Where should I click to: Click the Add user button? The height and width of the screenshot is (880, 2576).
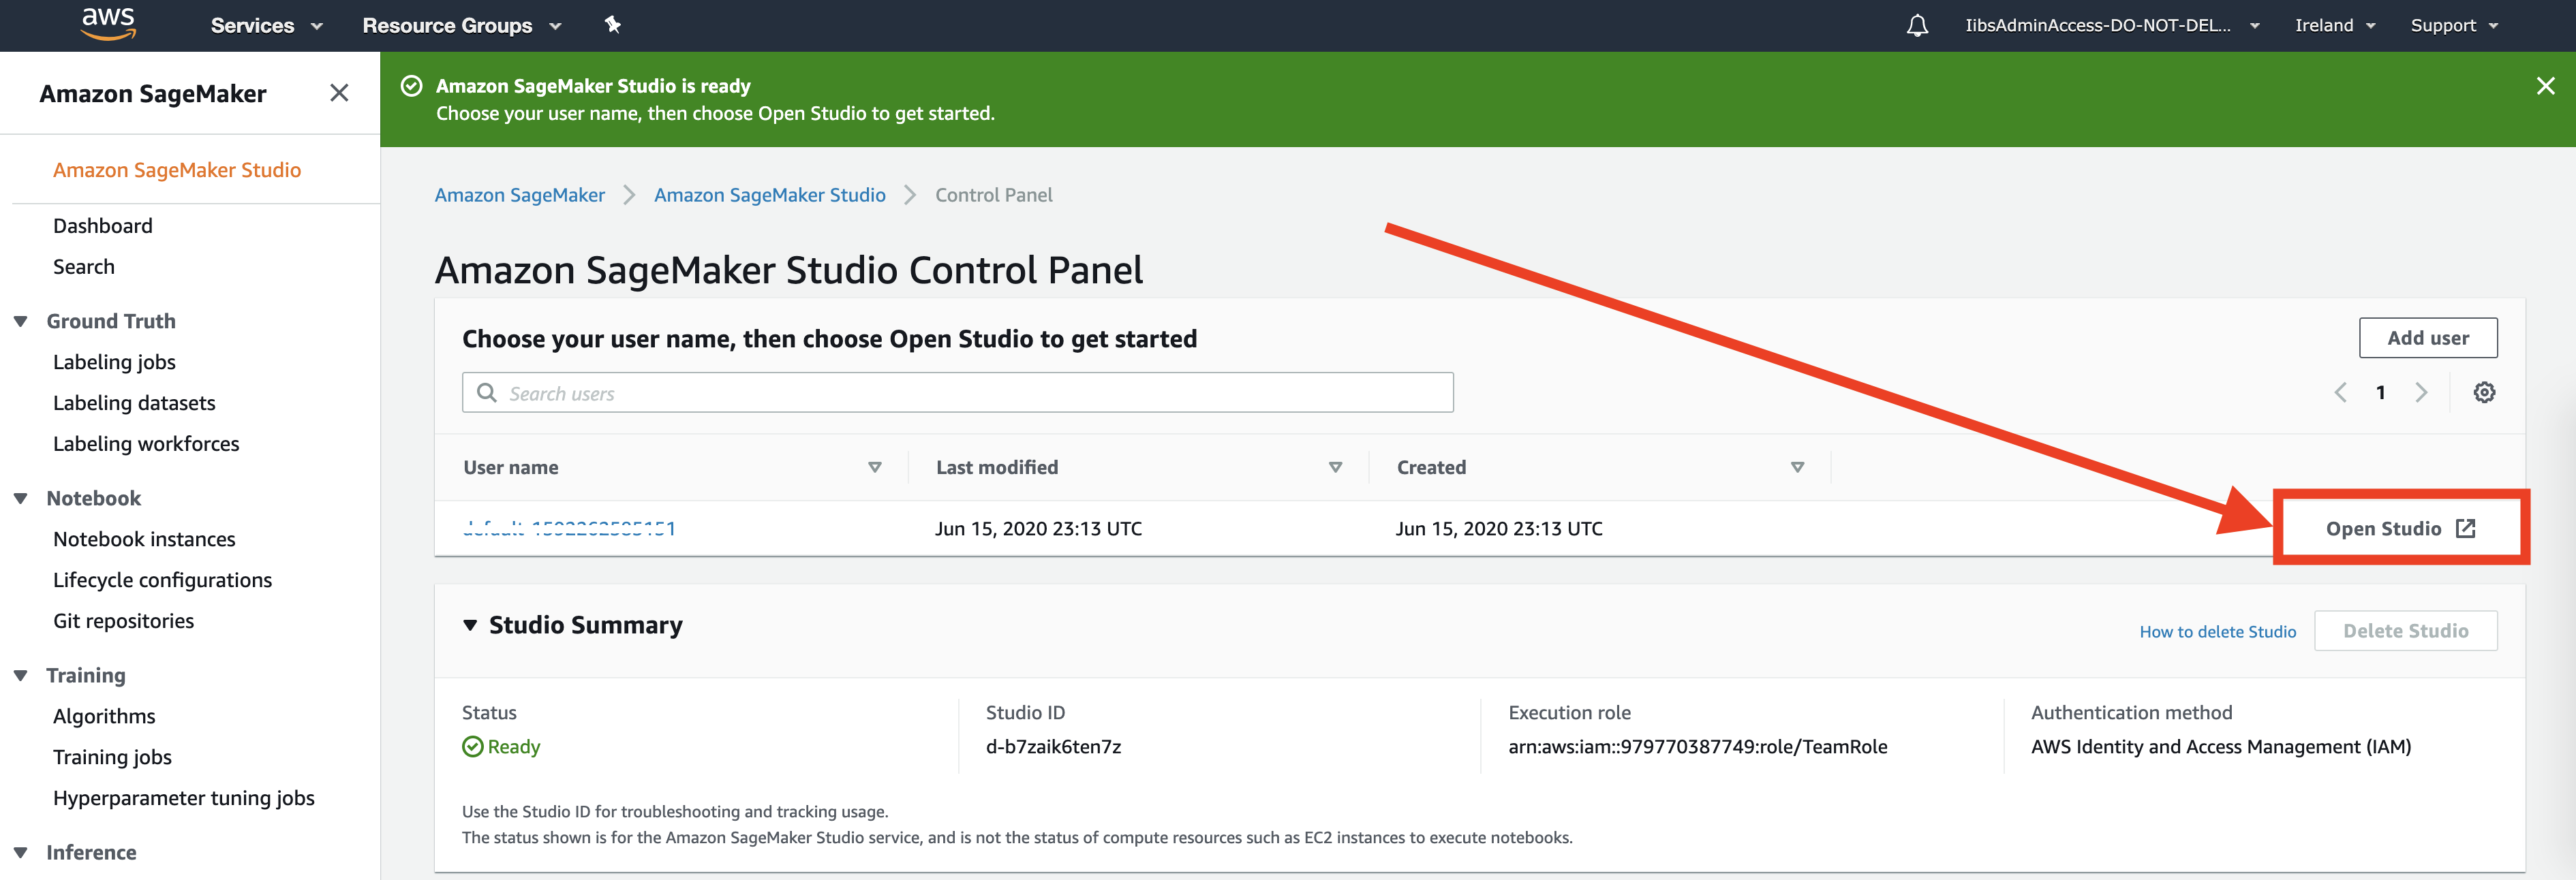coord(2427,338)
